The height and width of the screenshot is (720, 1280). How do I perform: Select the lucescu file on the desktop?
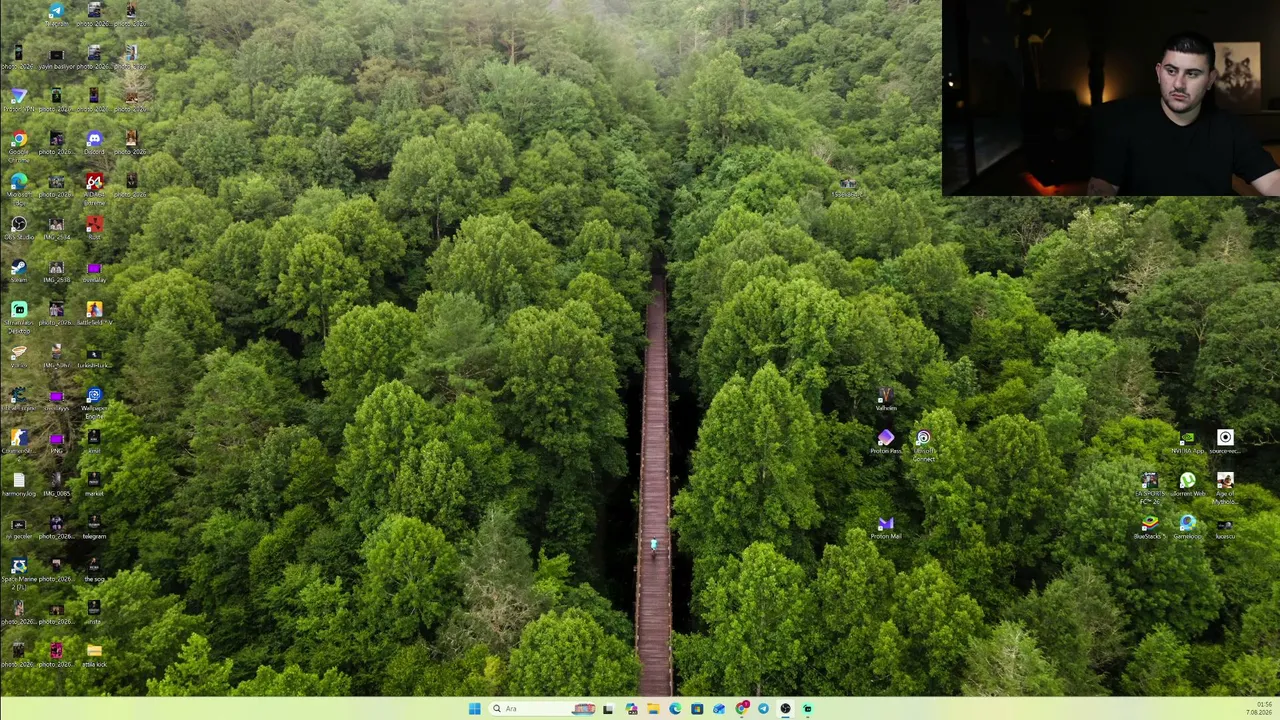(x=1225, y=528)
